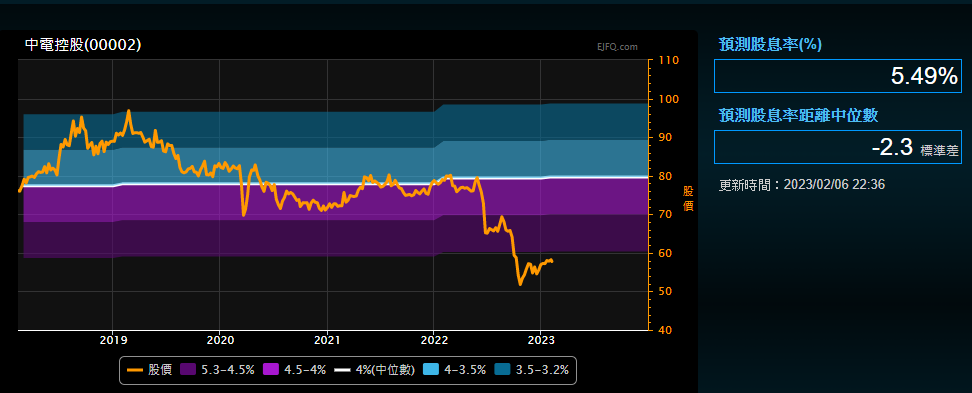
Task: Toggle the 4-3.5% band legend
Action: coord(454,370)
